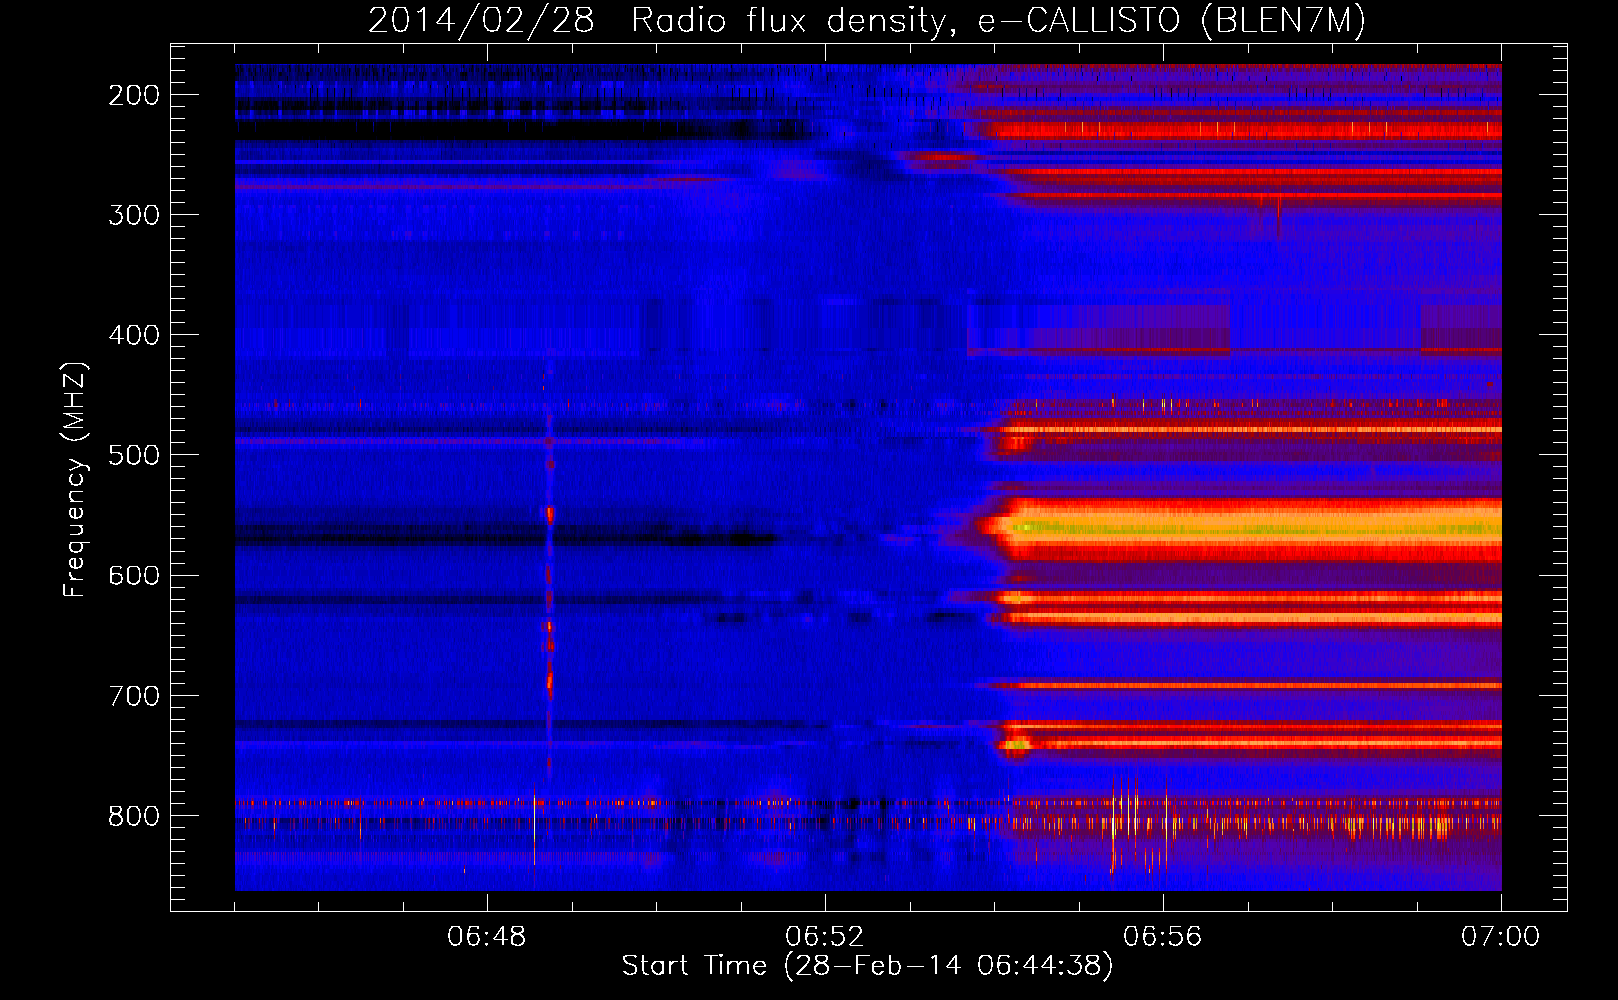This screenshot has height=1000, width=1618.
Task: Click the date "2014/02/28" in the title
Action: click(481, 21)
